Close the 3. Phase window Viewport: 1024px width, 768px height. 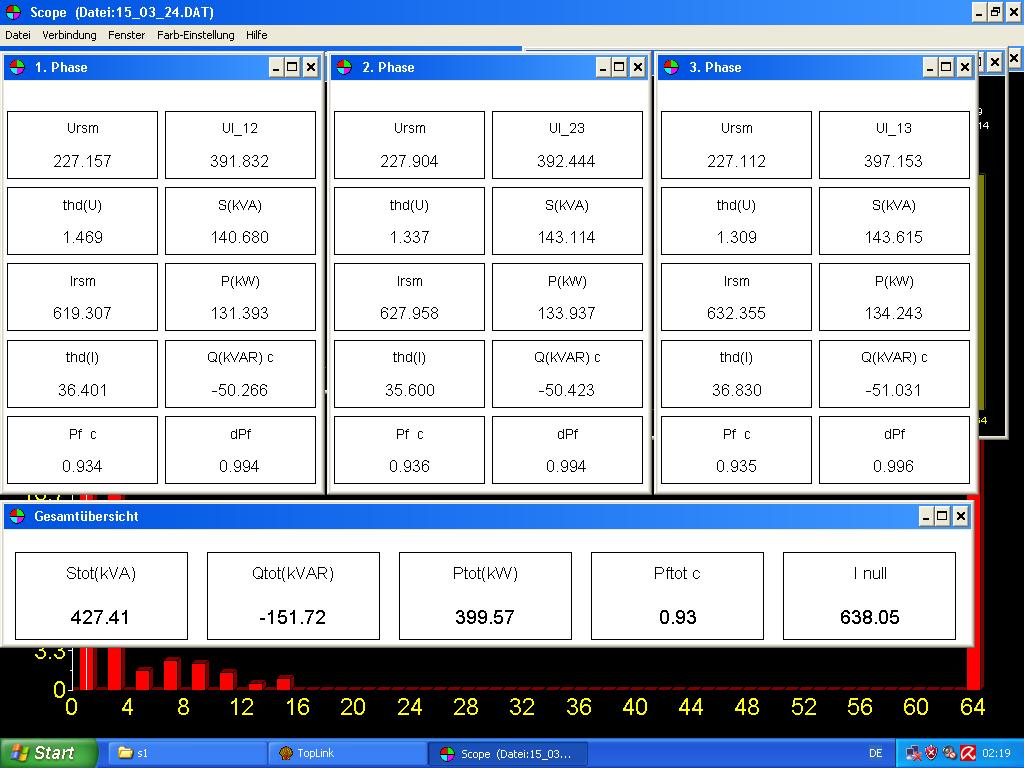pos(965,67)
